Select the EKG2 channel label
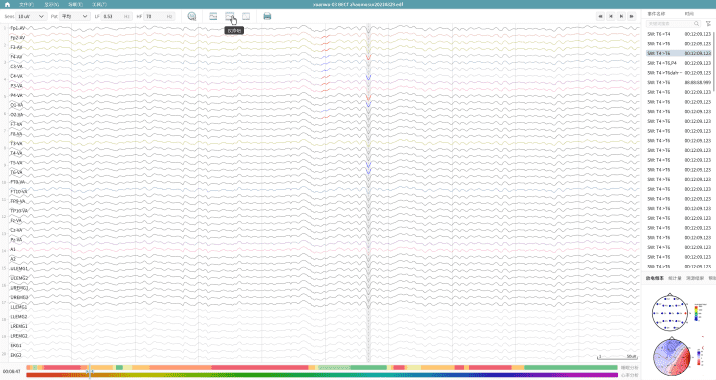The image size is (716, 380). 16,355
